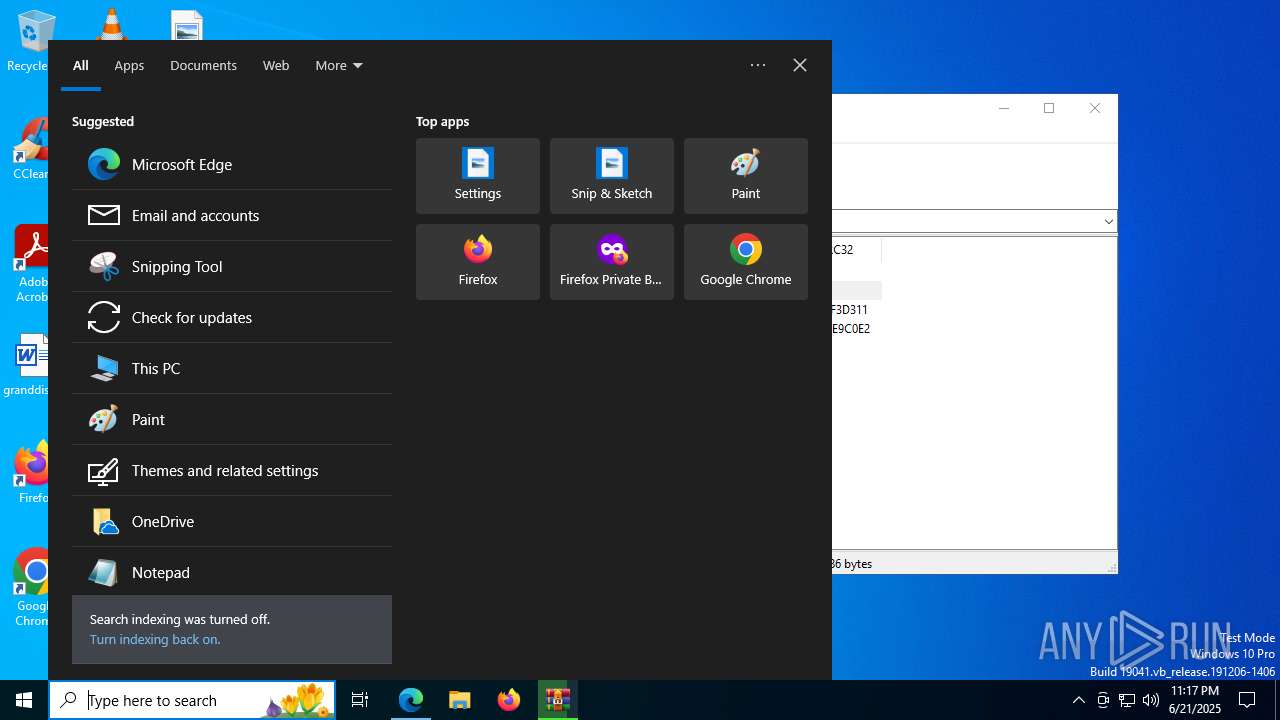This screenshot has height=720, width=1280.
Task: Open Edge from the taskbar
Action: [411, 700]
